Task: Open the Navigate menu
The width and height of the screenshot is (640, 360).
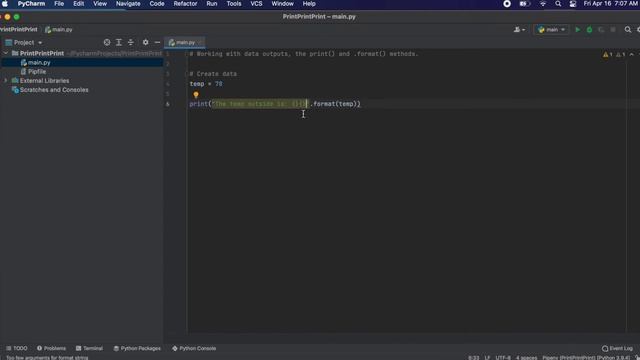Action: pyautogui.click(x=128, y=4)
